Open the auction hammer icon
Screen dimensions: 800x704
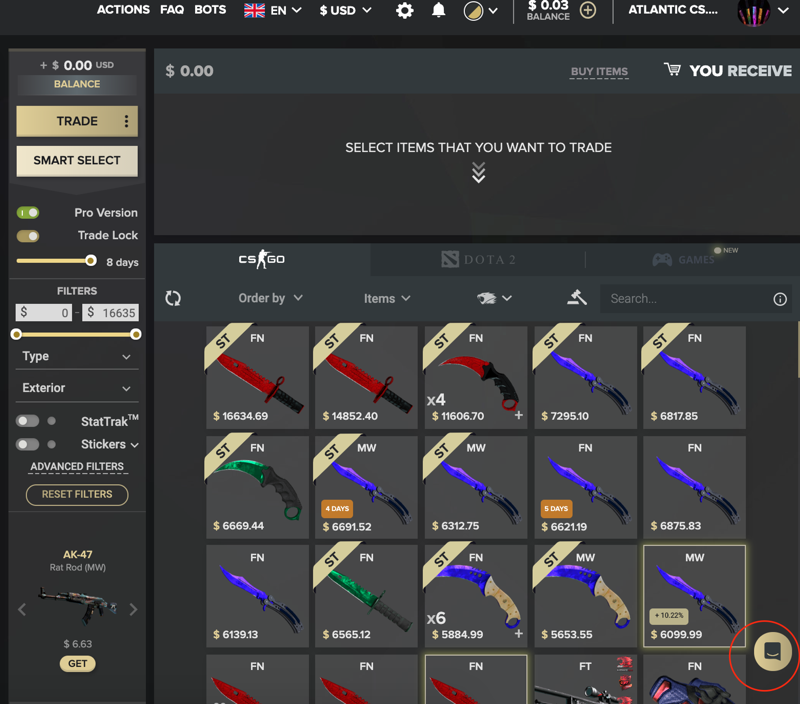[x=577, y=298]
